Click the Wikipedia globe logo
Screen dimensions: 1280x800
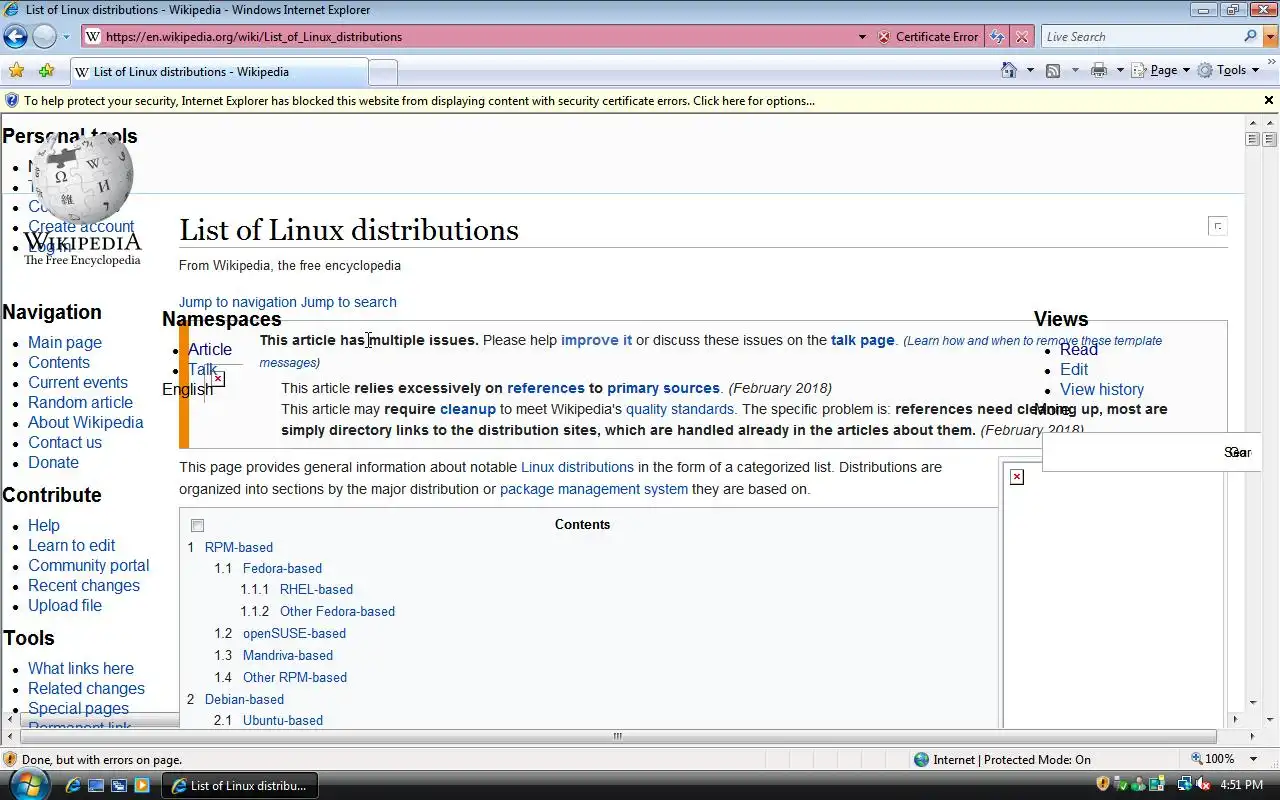(82, 178)
